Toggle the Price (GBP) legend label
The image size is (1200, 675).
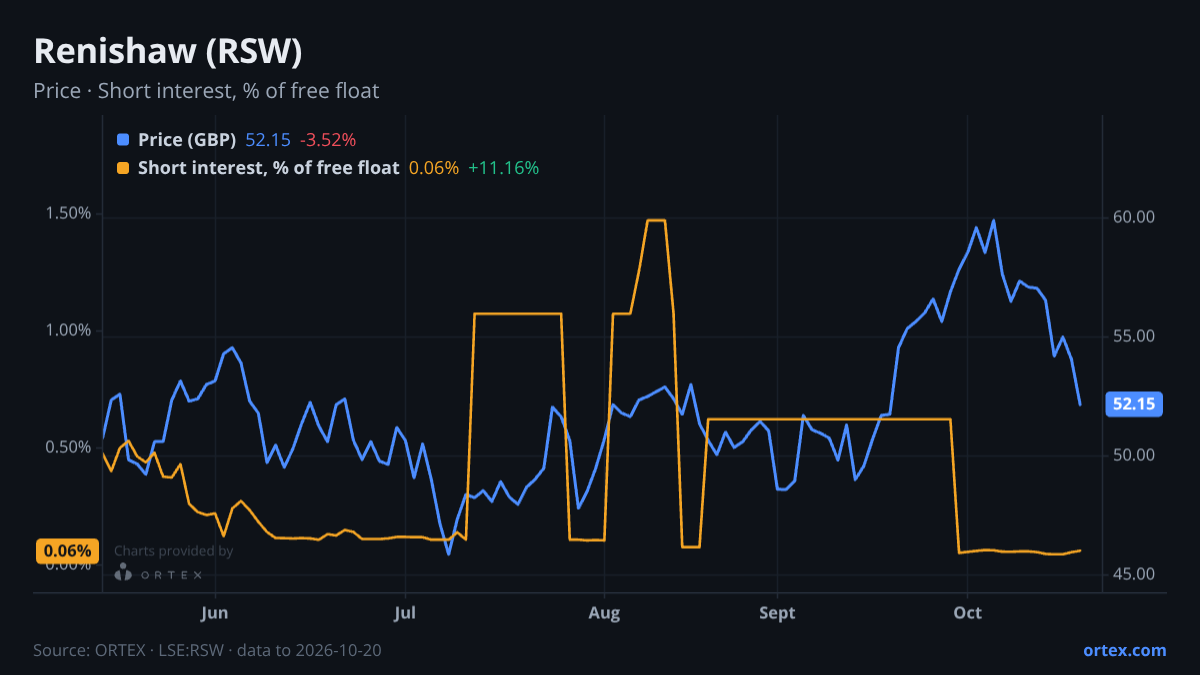(187, 140)
